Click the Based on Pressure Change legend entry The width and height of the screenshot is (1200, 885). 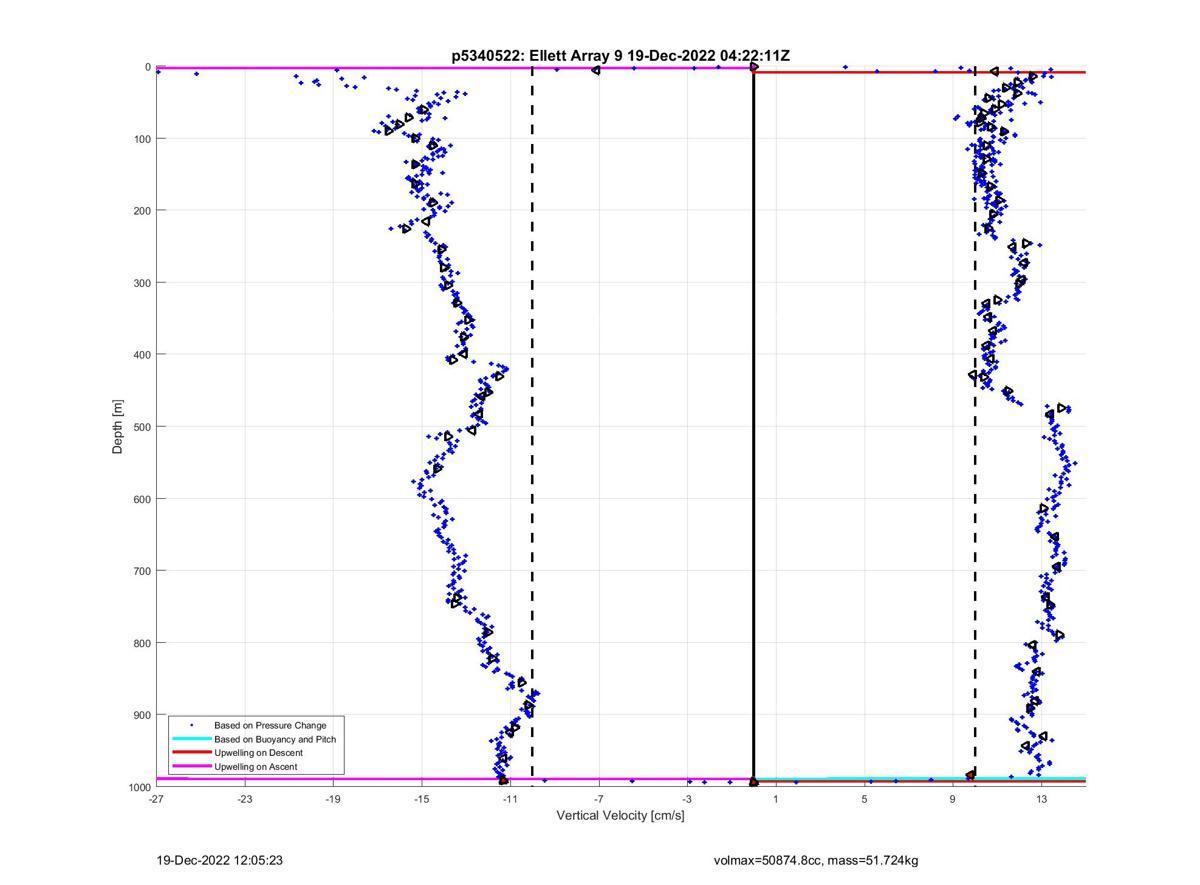[270, 725]
